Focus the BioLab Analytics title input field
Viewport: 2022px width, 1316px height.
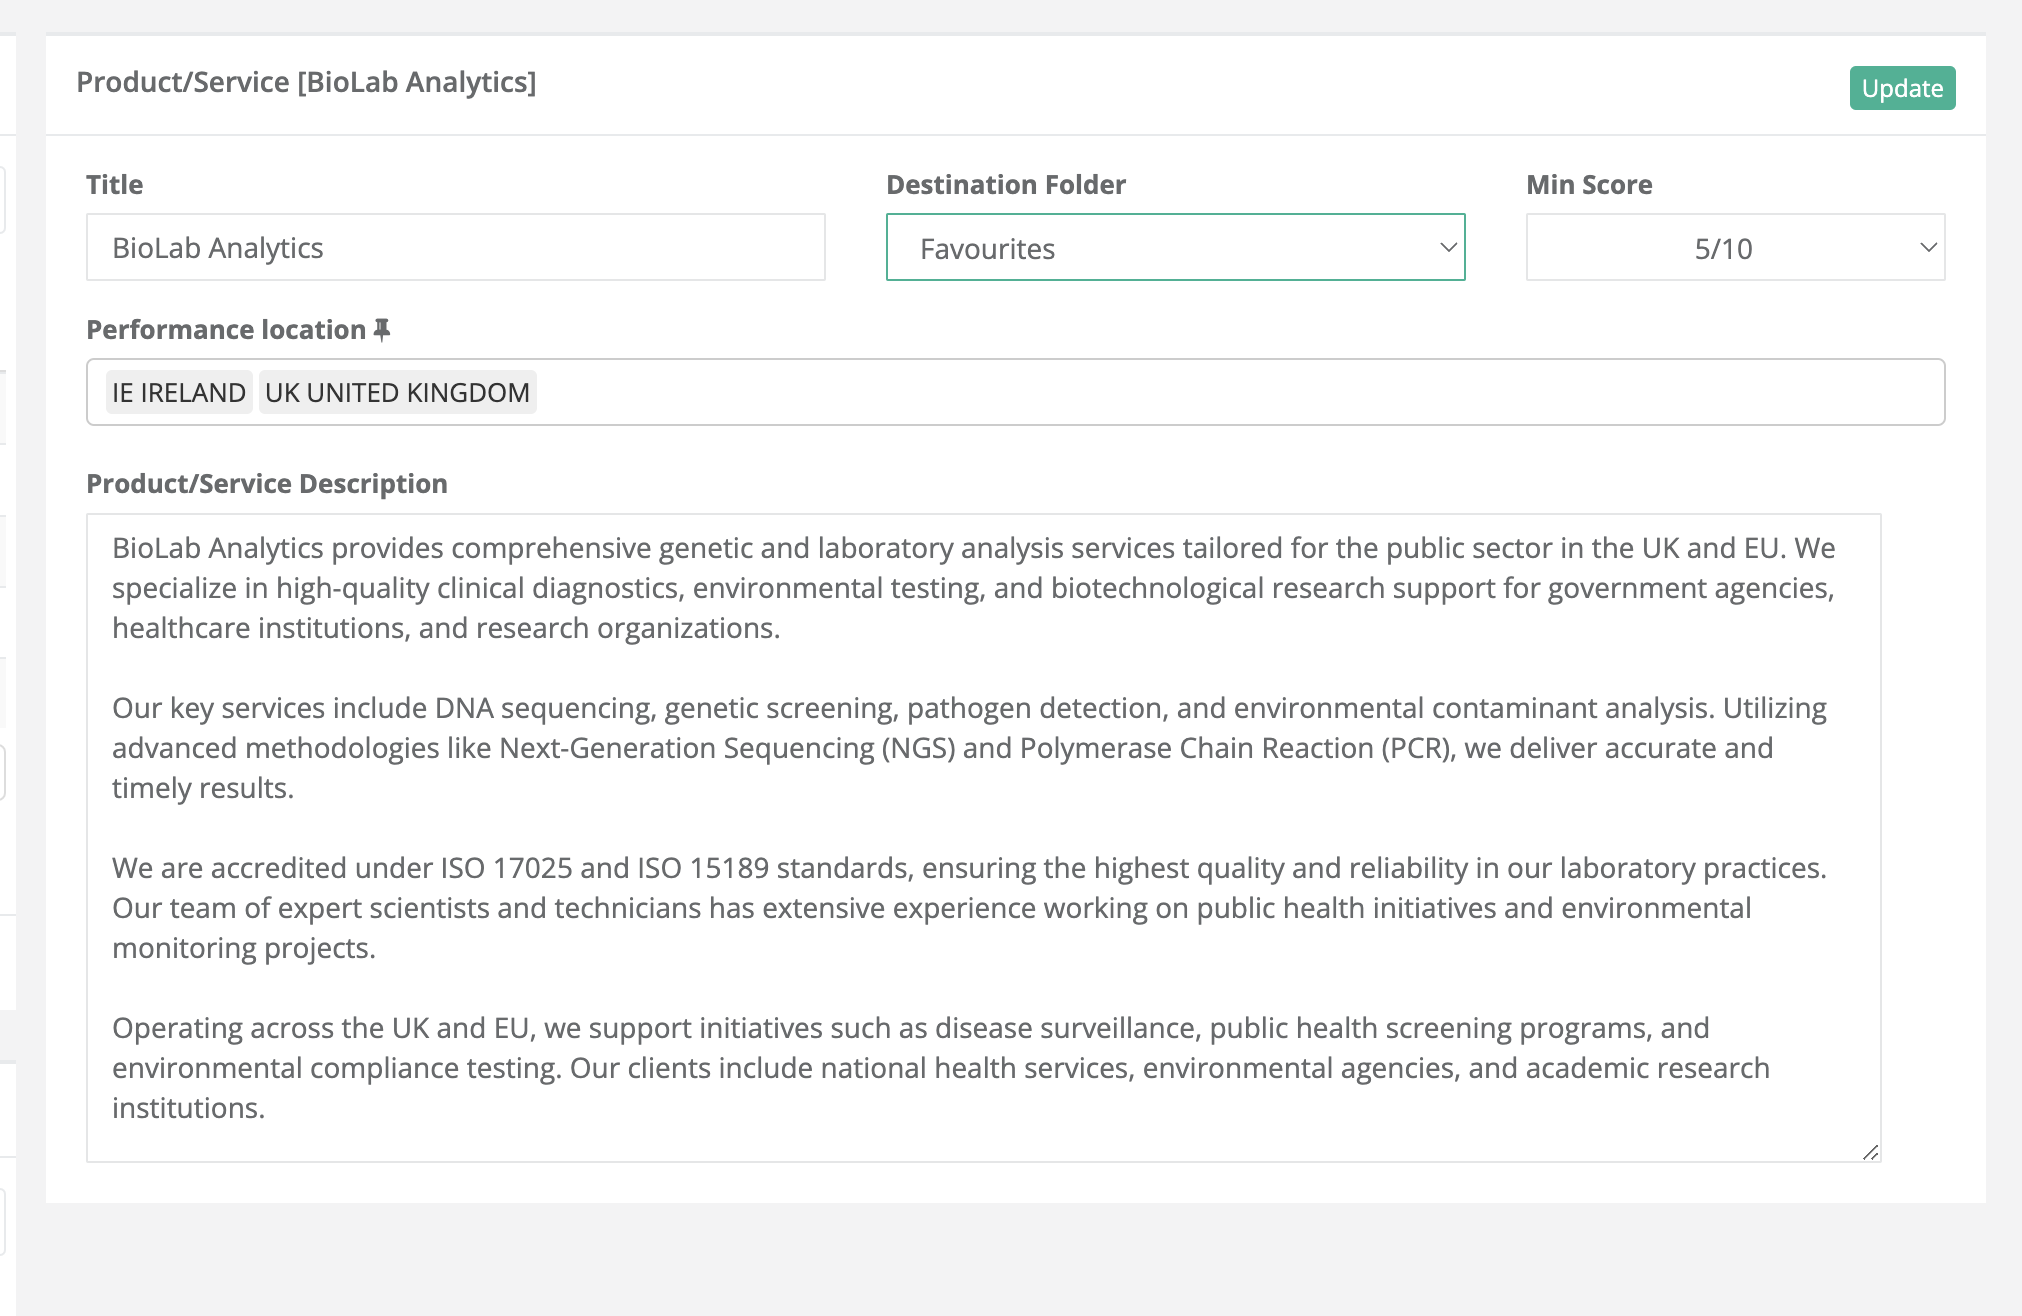click(x=455, y=247)
